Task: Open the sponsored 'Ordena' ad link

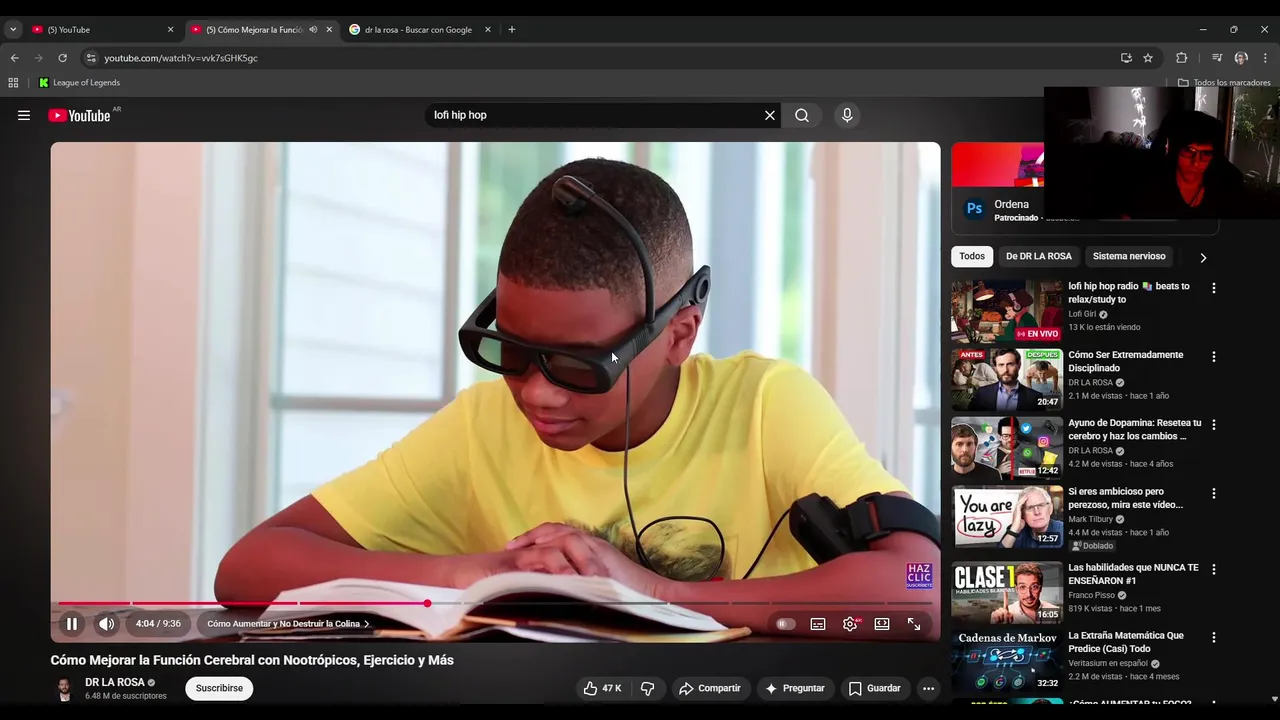Action: point(1011,204)
